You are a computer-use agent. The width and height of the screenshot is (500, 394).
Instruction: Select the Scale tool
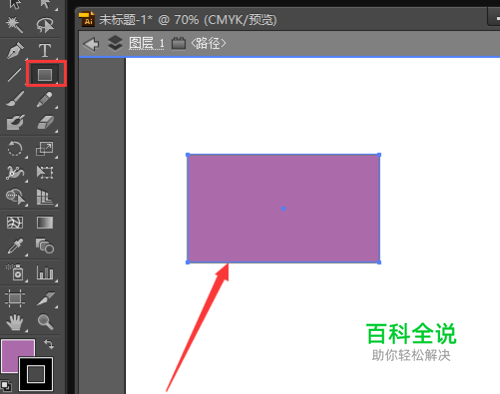pyautogui.click(x=45, y=149)
